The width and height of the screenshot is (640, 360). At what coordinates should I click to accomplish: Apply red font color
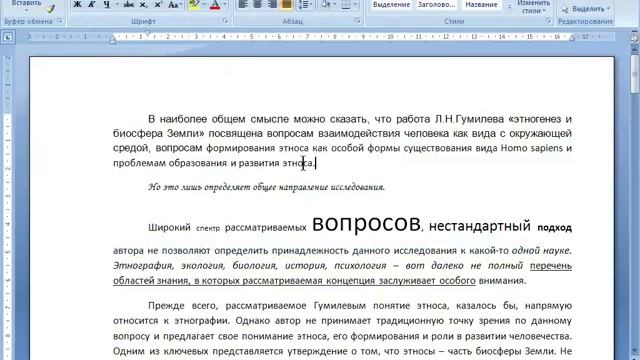[x=215, y=5]
